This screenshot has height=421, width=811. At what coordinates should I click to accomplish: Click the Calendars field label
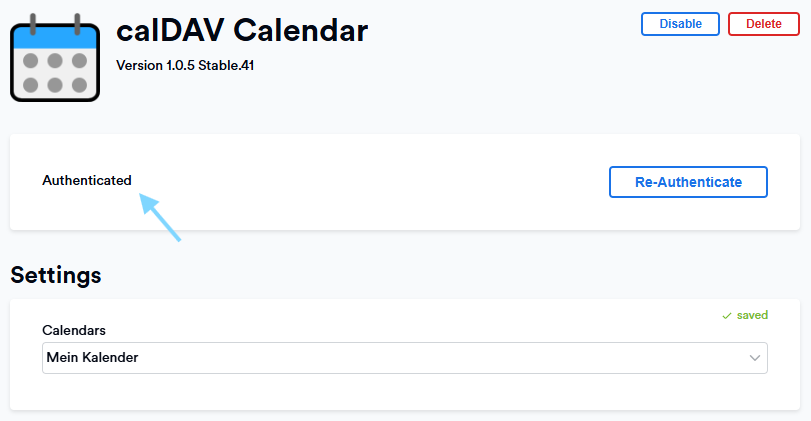pos(74,330)
